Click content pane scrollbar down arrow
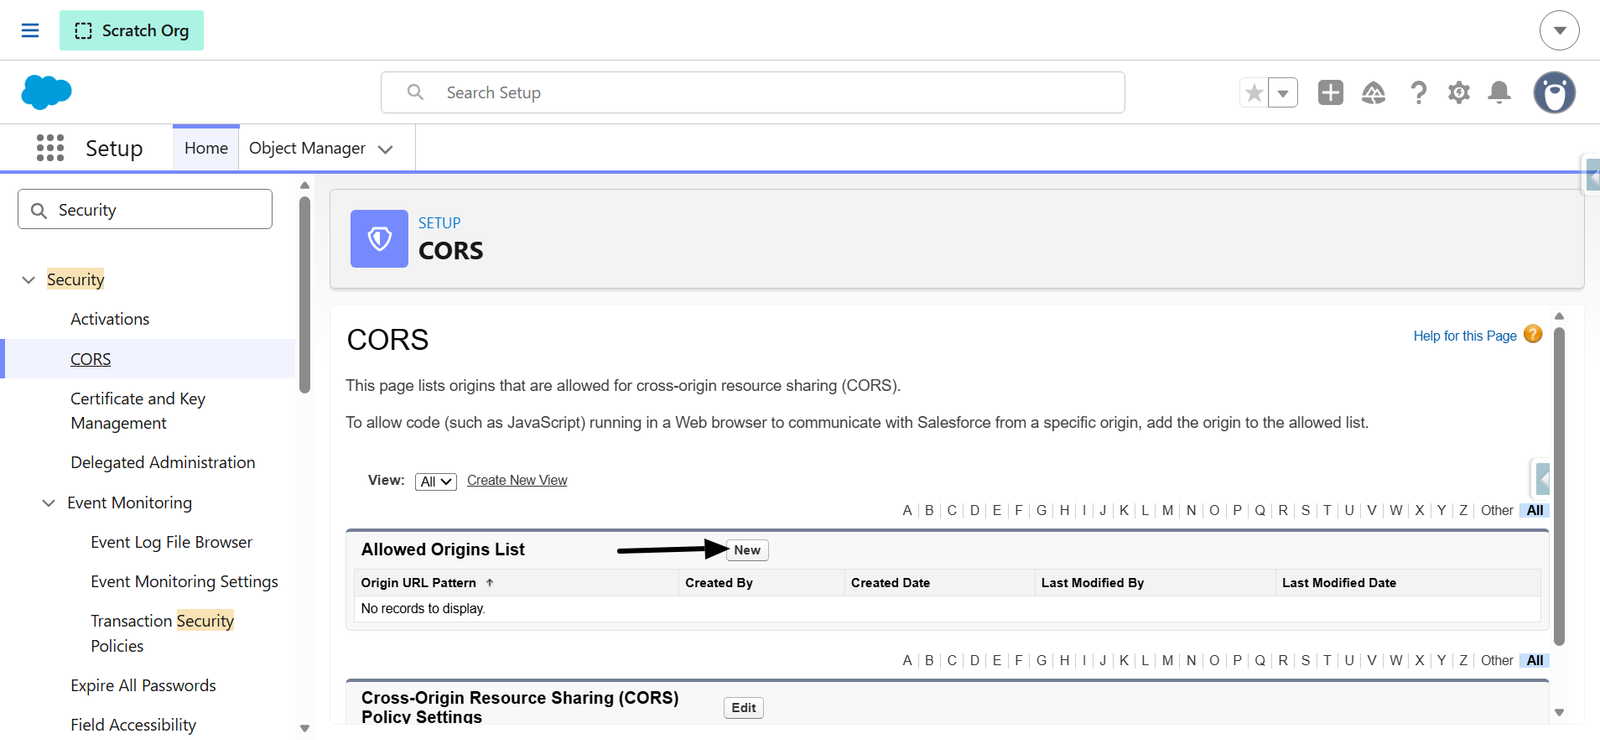The width and height of the screenshot is (1600, 740). tap(1559, 713)
